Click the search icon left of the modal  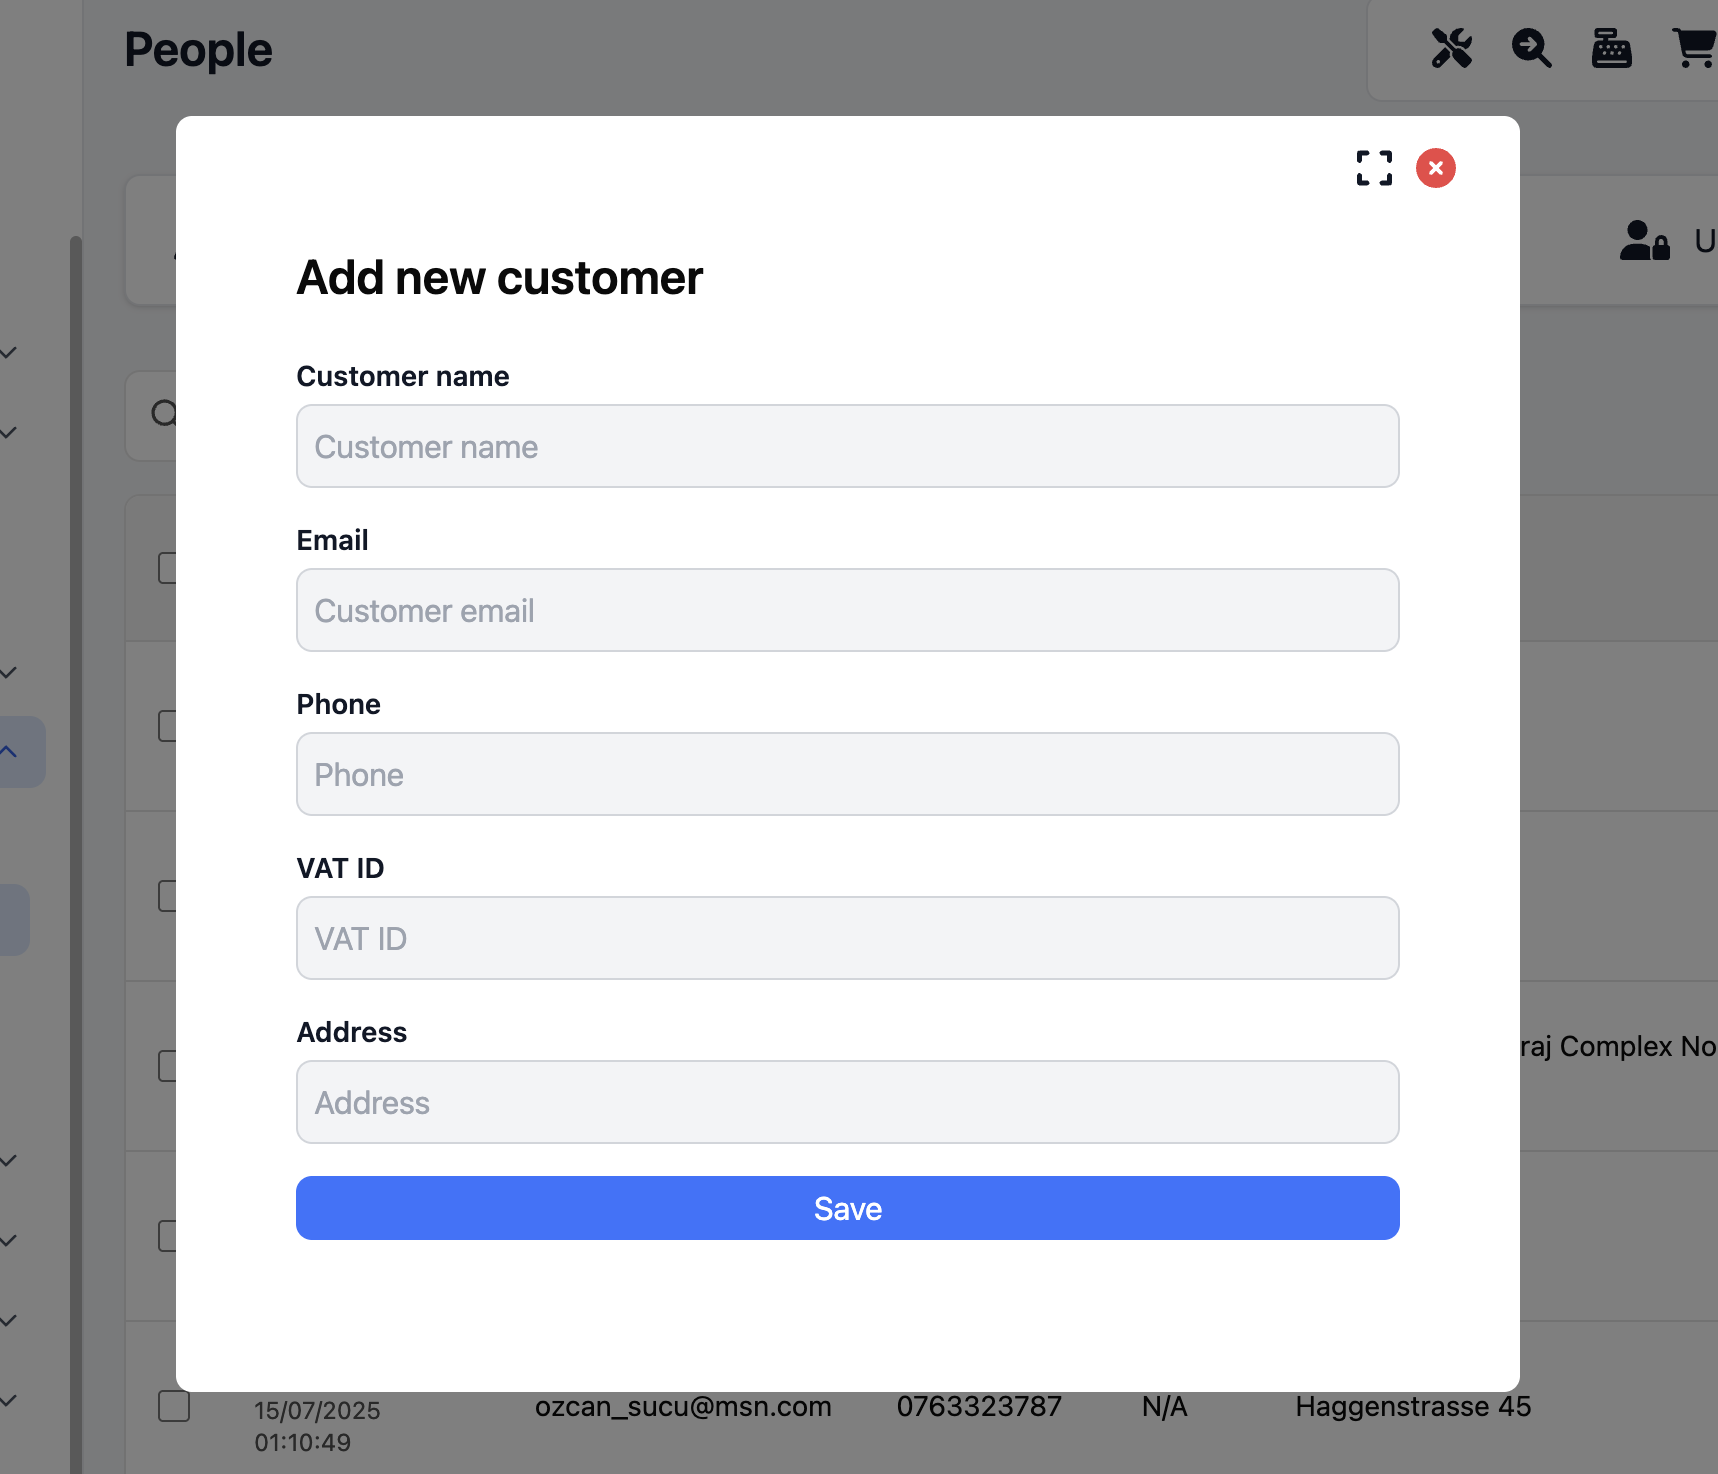coord(163,413)
